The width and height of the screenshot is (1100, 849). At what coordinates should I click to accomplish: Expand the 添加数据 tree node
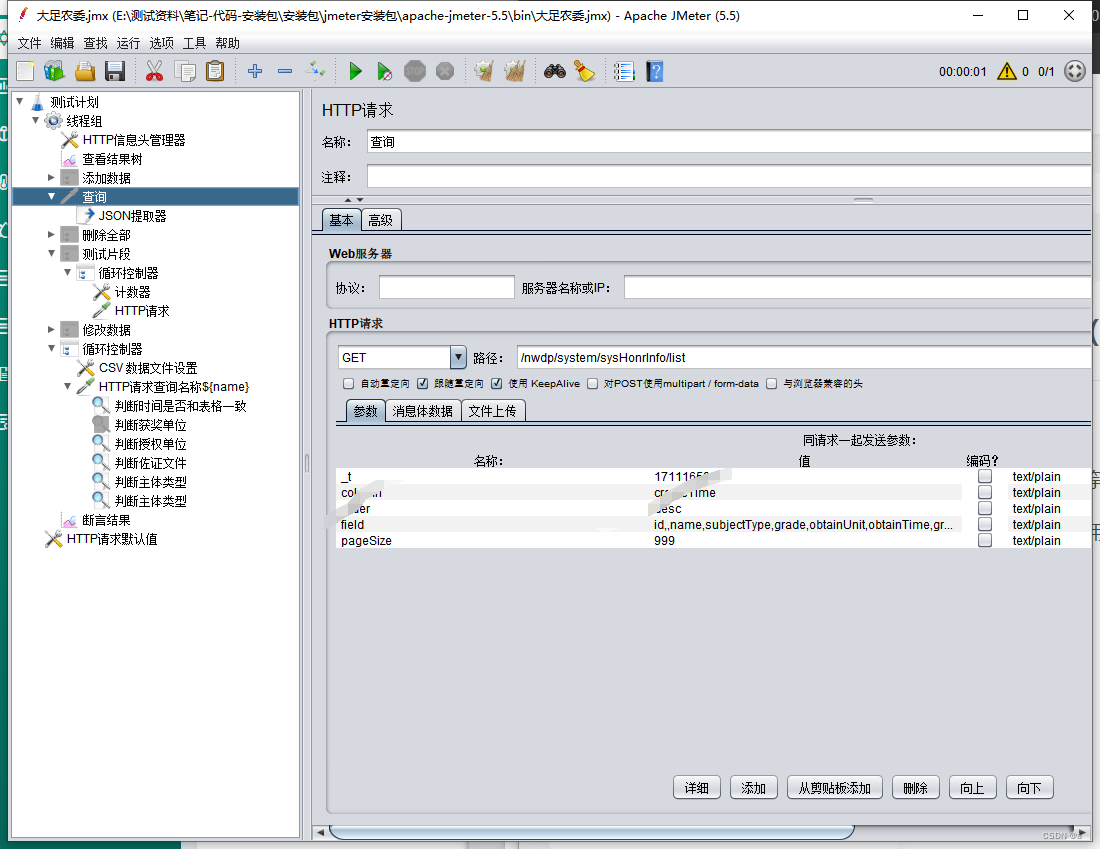51,178
